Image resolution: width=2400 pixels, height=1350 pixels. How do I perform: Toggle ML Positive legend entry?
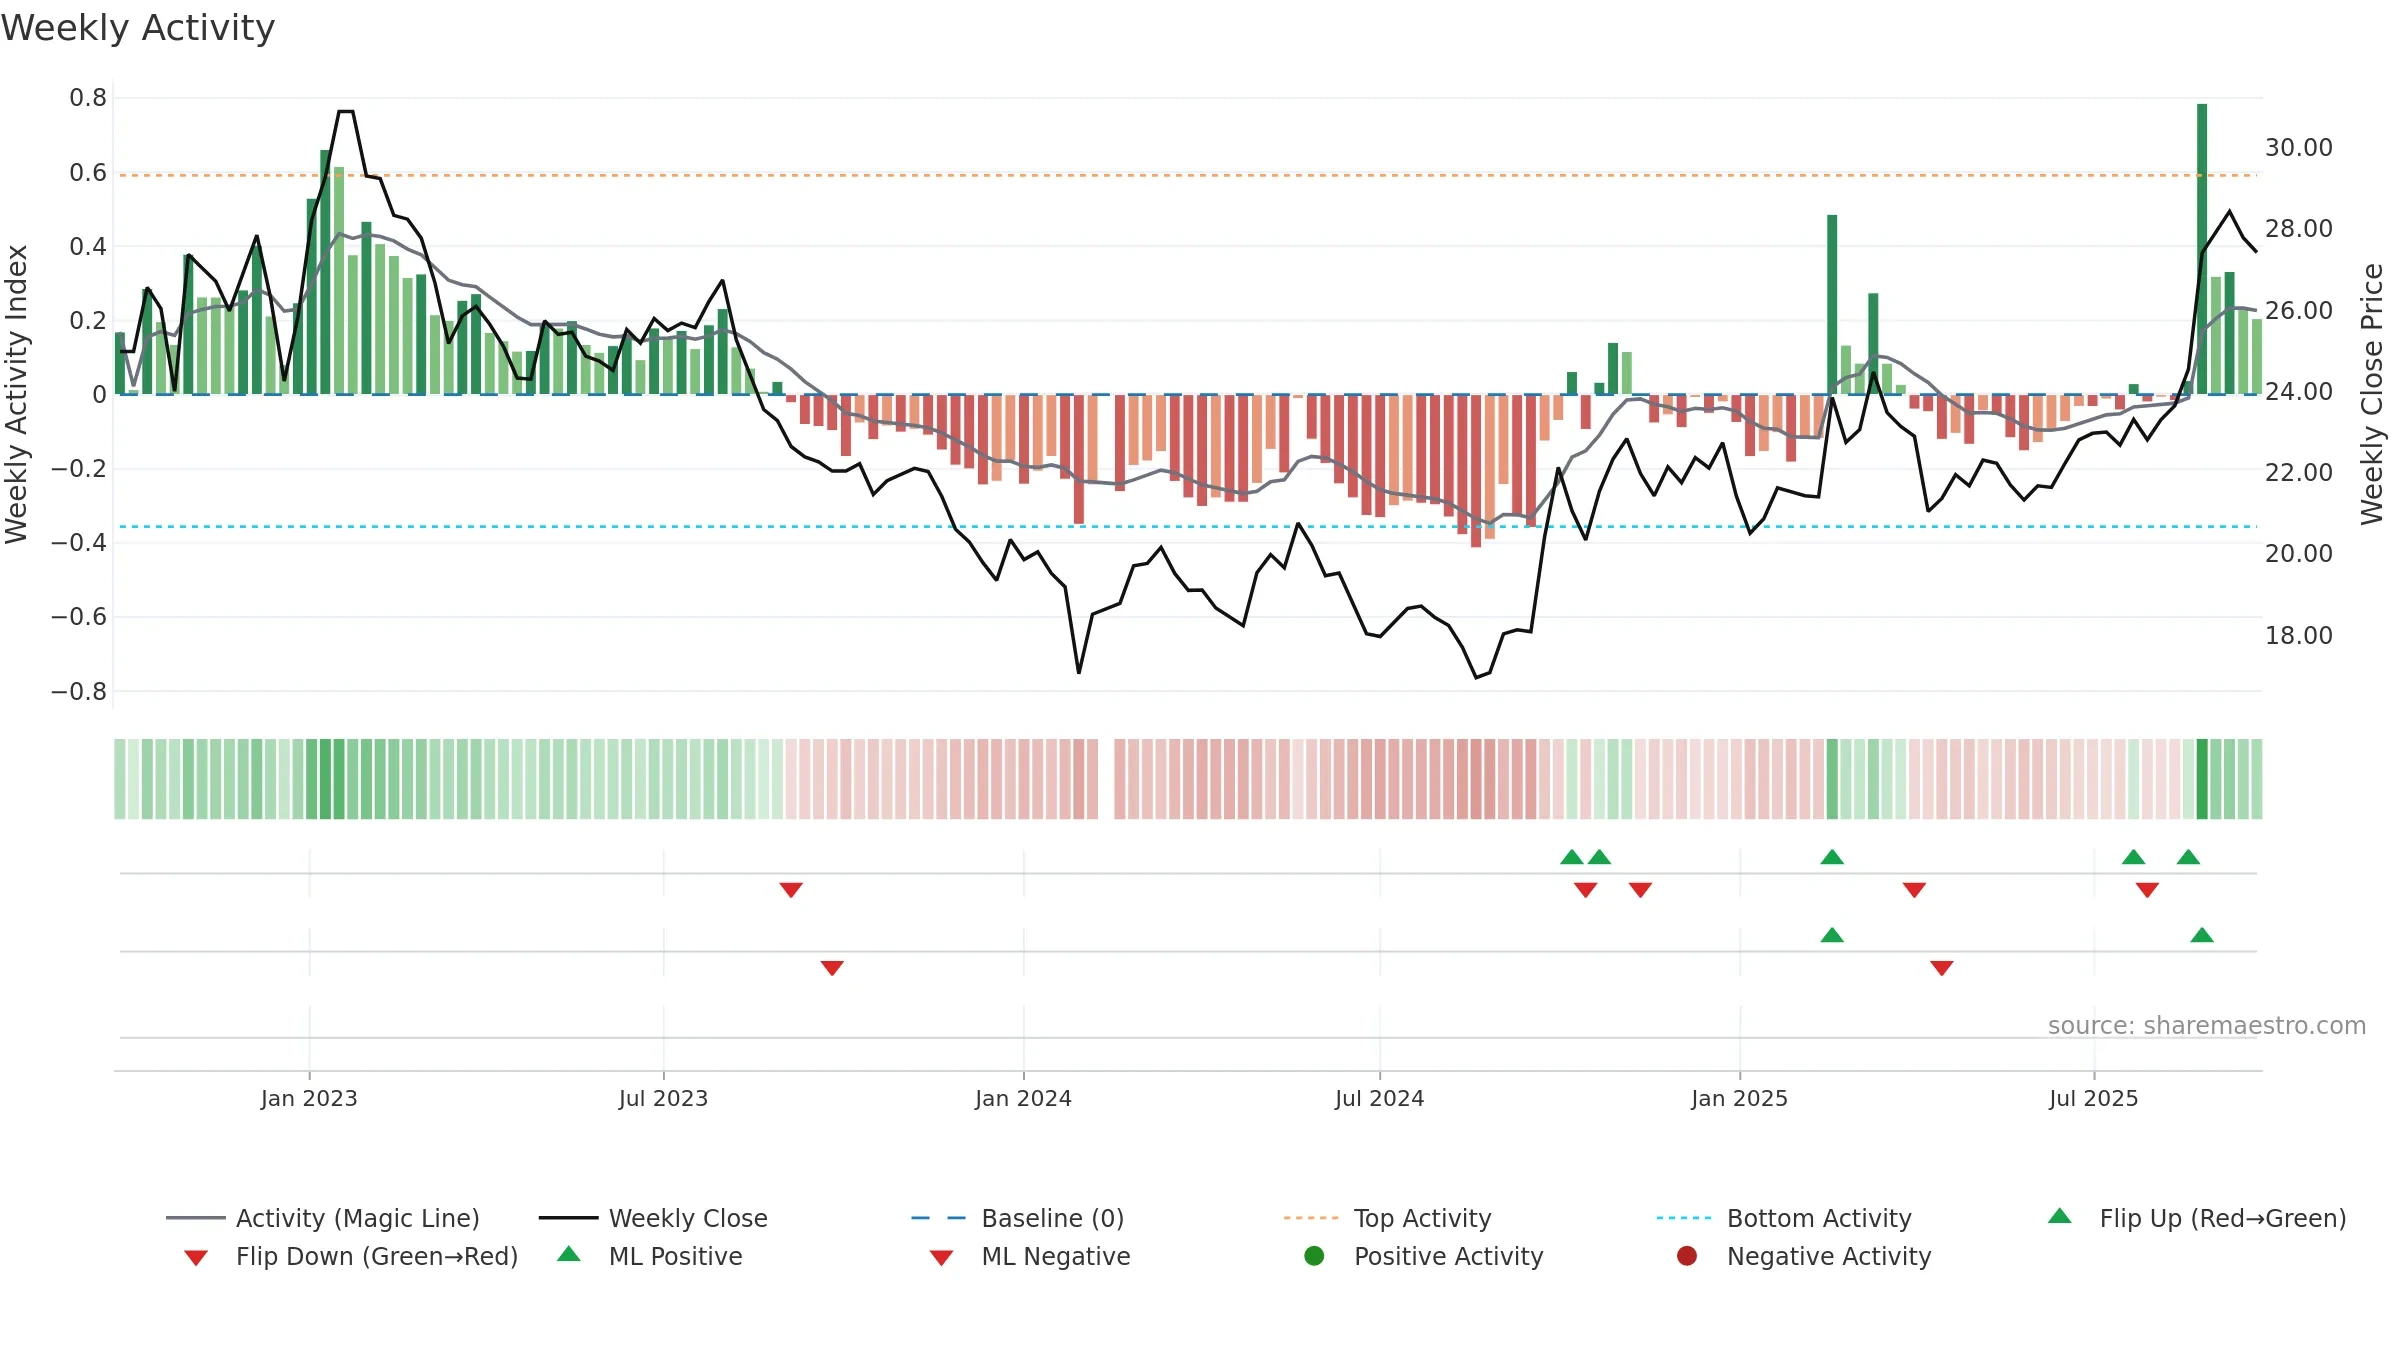(650, 1256)
